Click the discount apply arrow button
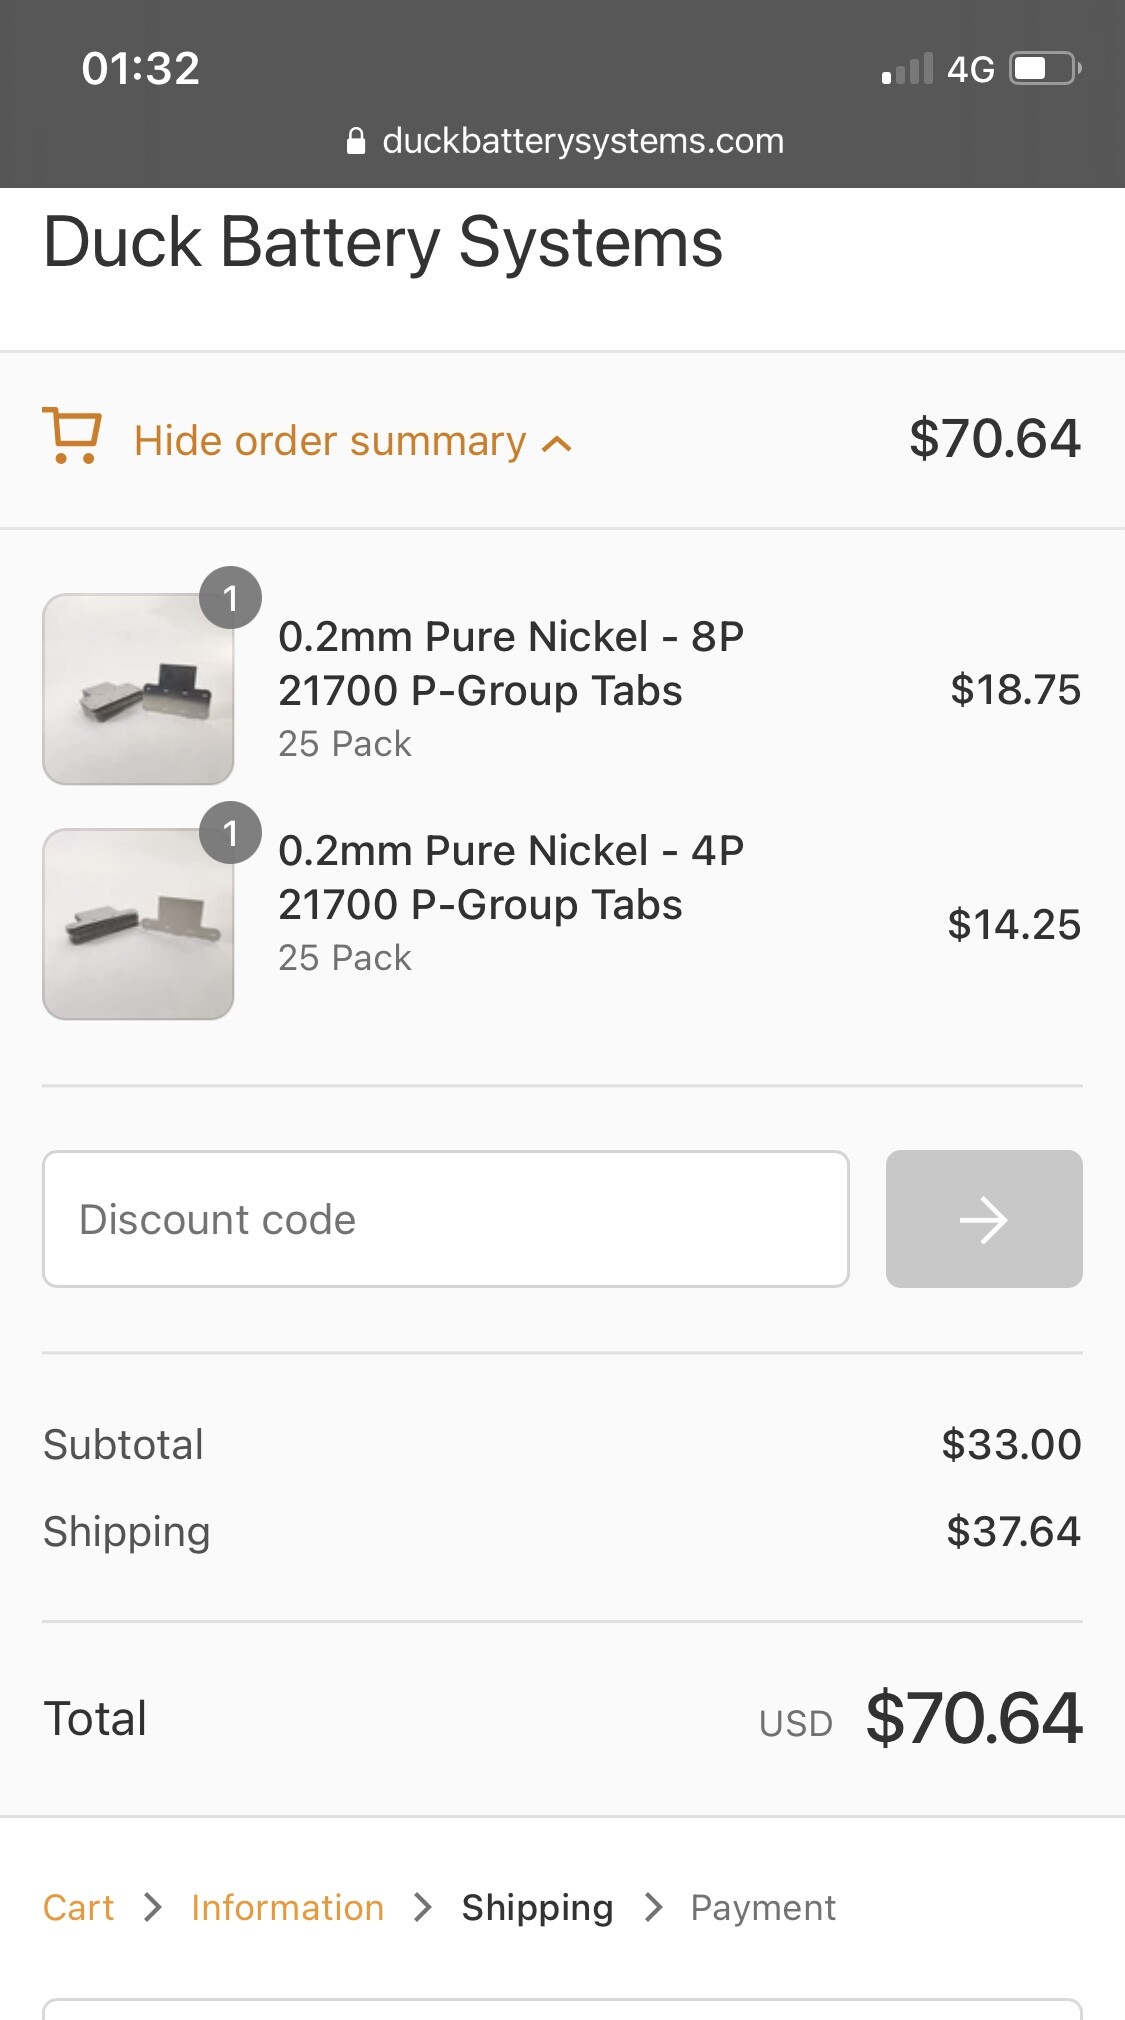The width and height of the screenshot is (1125, 2020). point(983,1219)
